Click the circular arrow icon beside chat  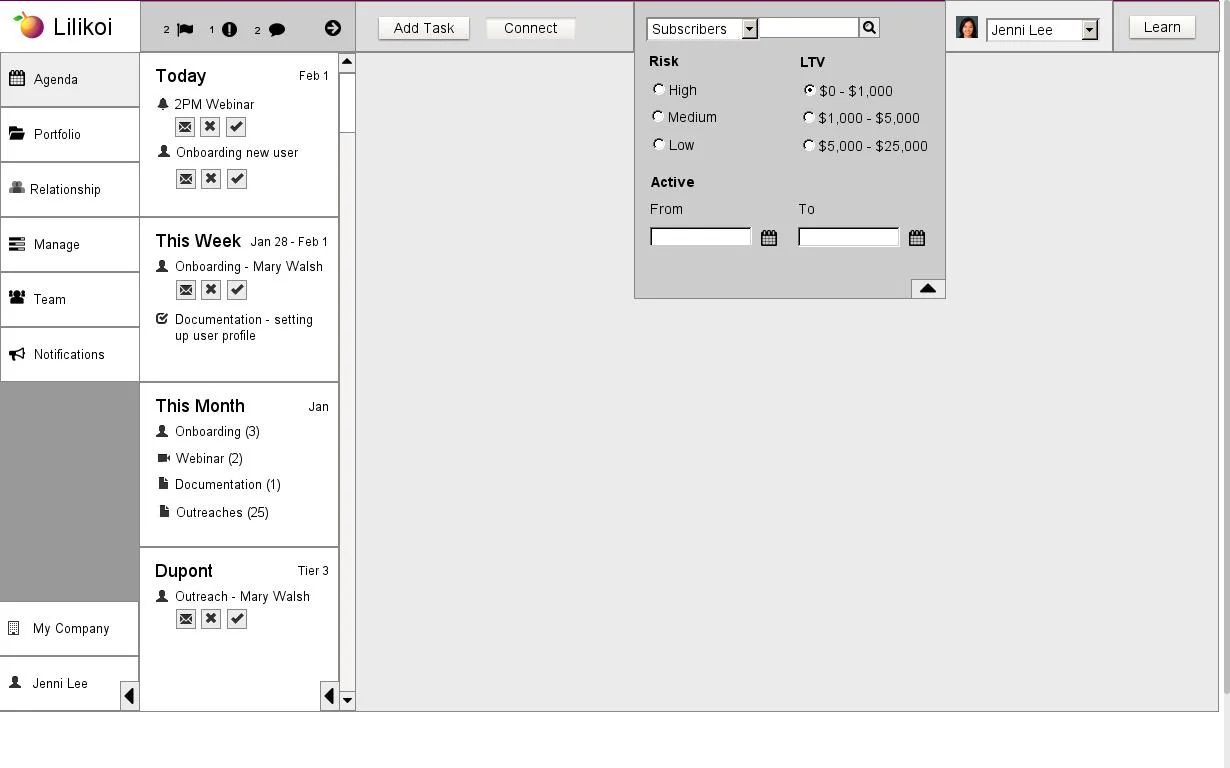pyautogui.click(x=333, y=28)
